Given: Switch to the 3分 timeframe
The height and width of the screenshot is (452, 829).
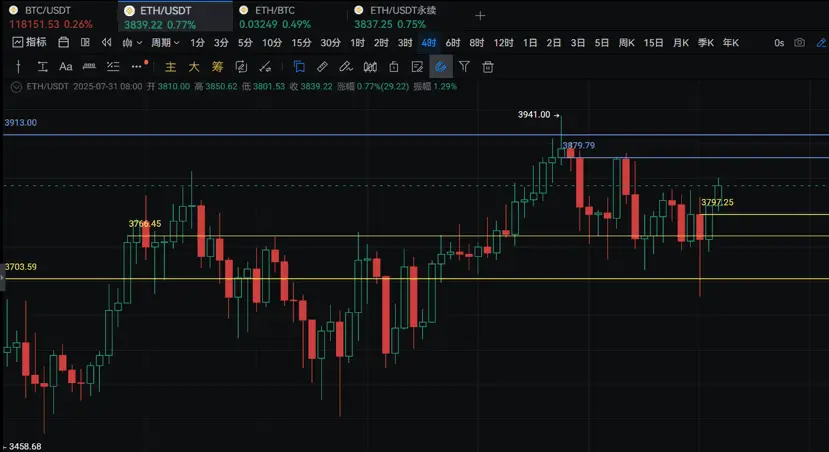Looking at the screenshot, I should pyautogui.click(x=221, y=43).
